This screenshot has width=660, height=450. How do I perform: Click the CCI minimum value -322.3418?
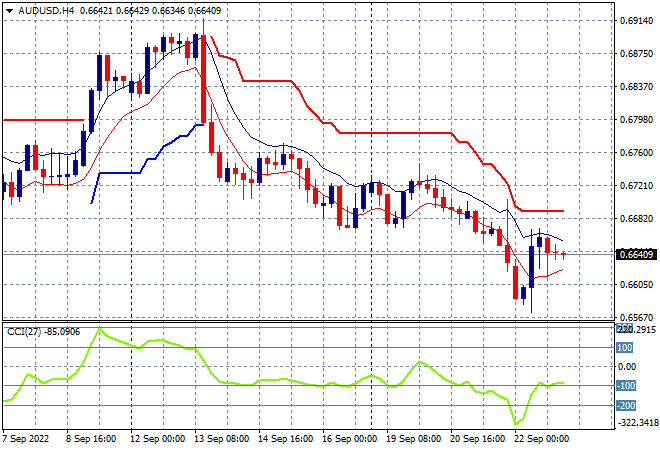pos(638,422)
